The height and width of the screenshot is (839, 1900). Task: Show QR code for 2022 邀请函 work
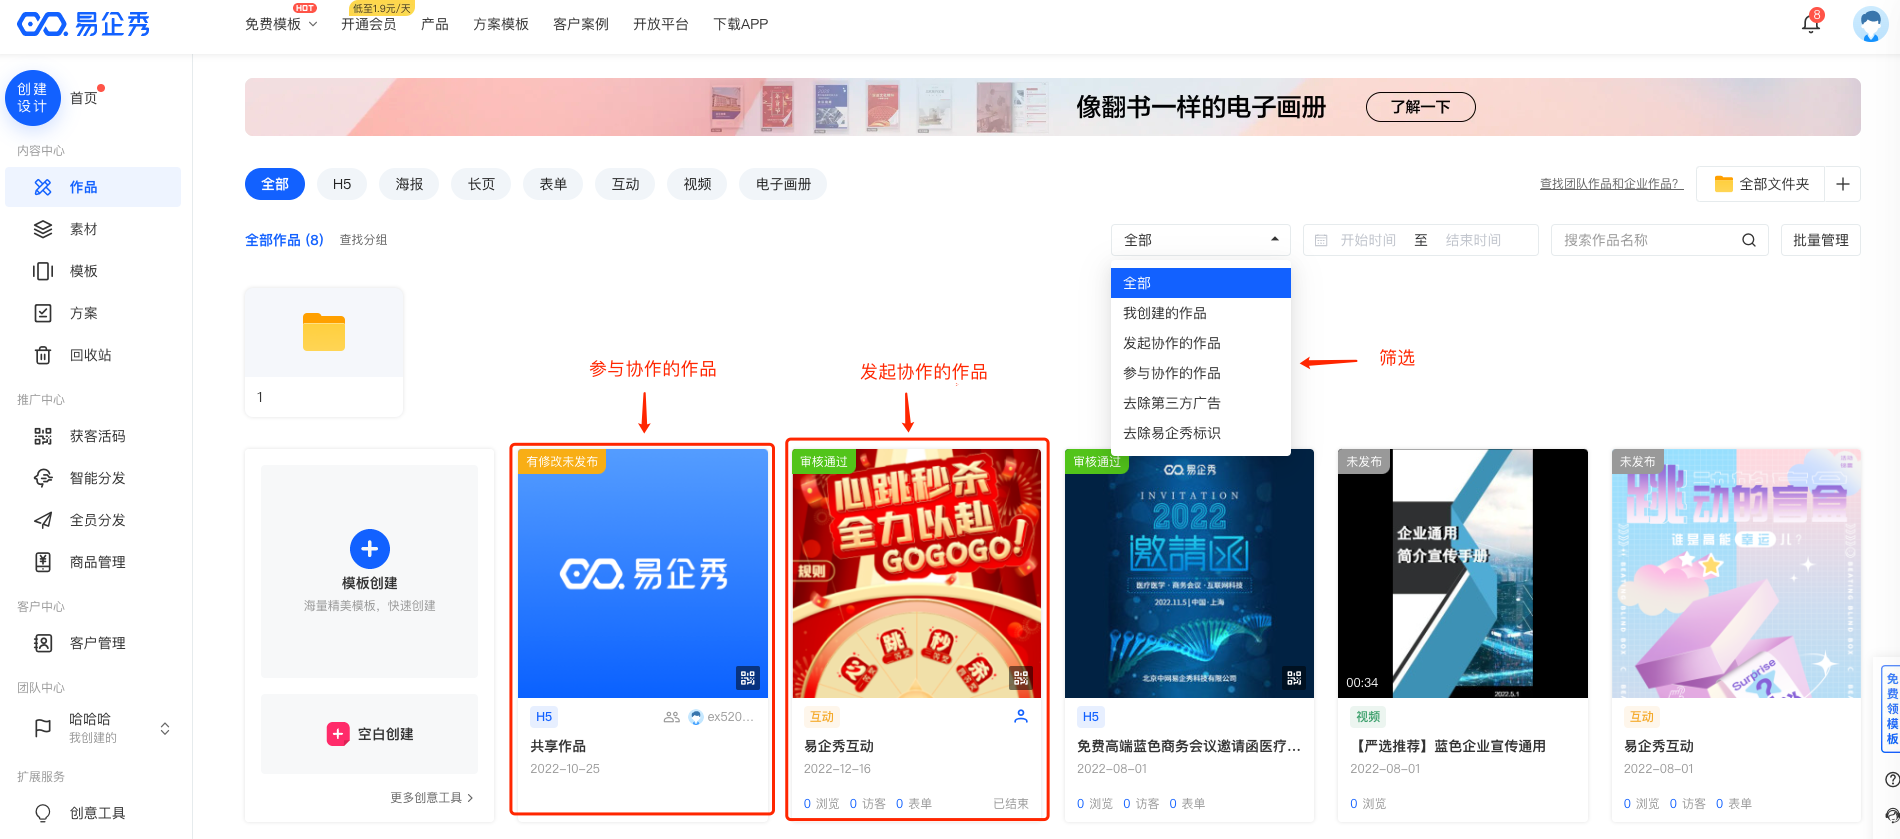(1294, 678)
